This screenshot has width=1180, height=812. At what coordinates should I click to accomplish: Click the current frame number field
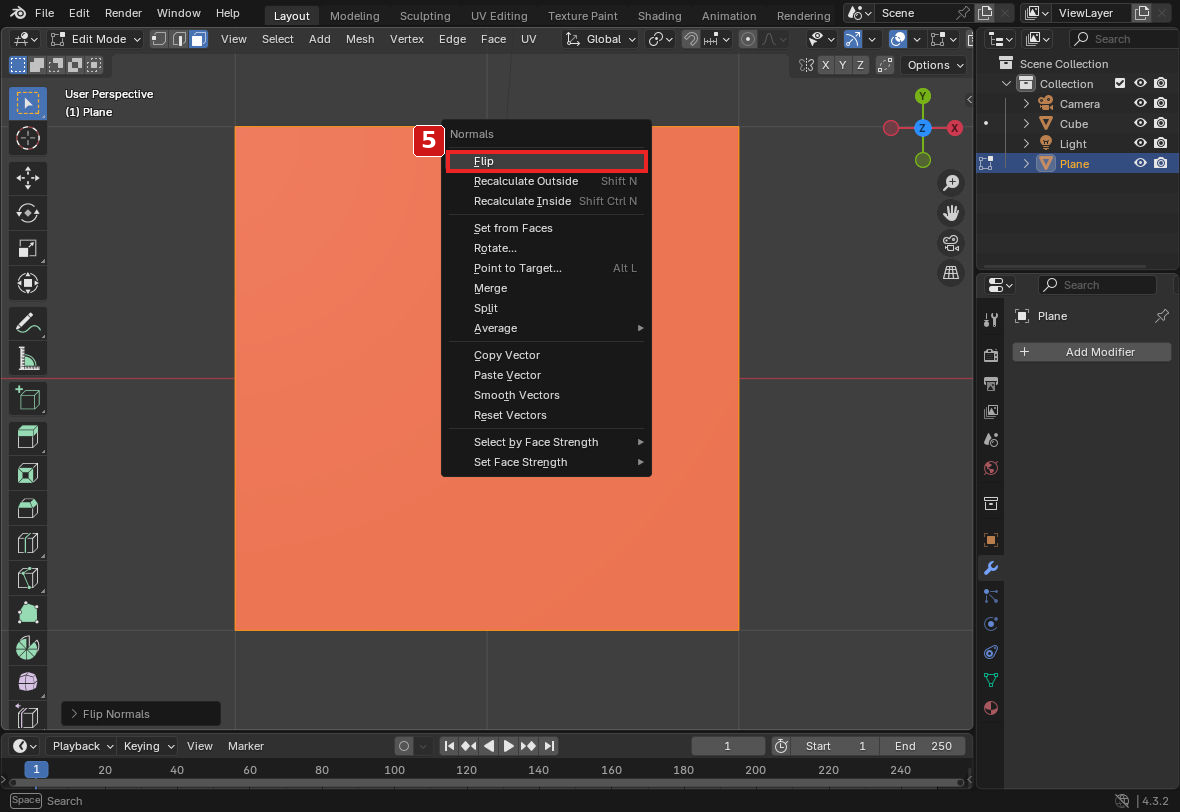(728, 747)
